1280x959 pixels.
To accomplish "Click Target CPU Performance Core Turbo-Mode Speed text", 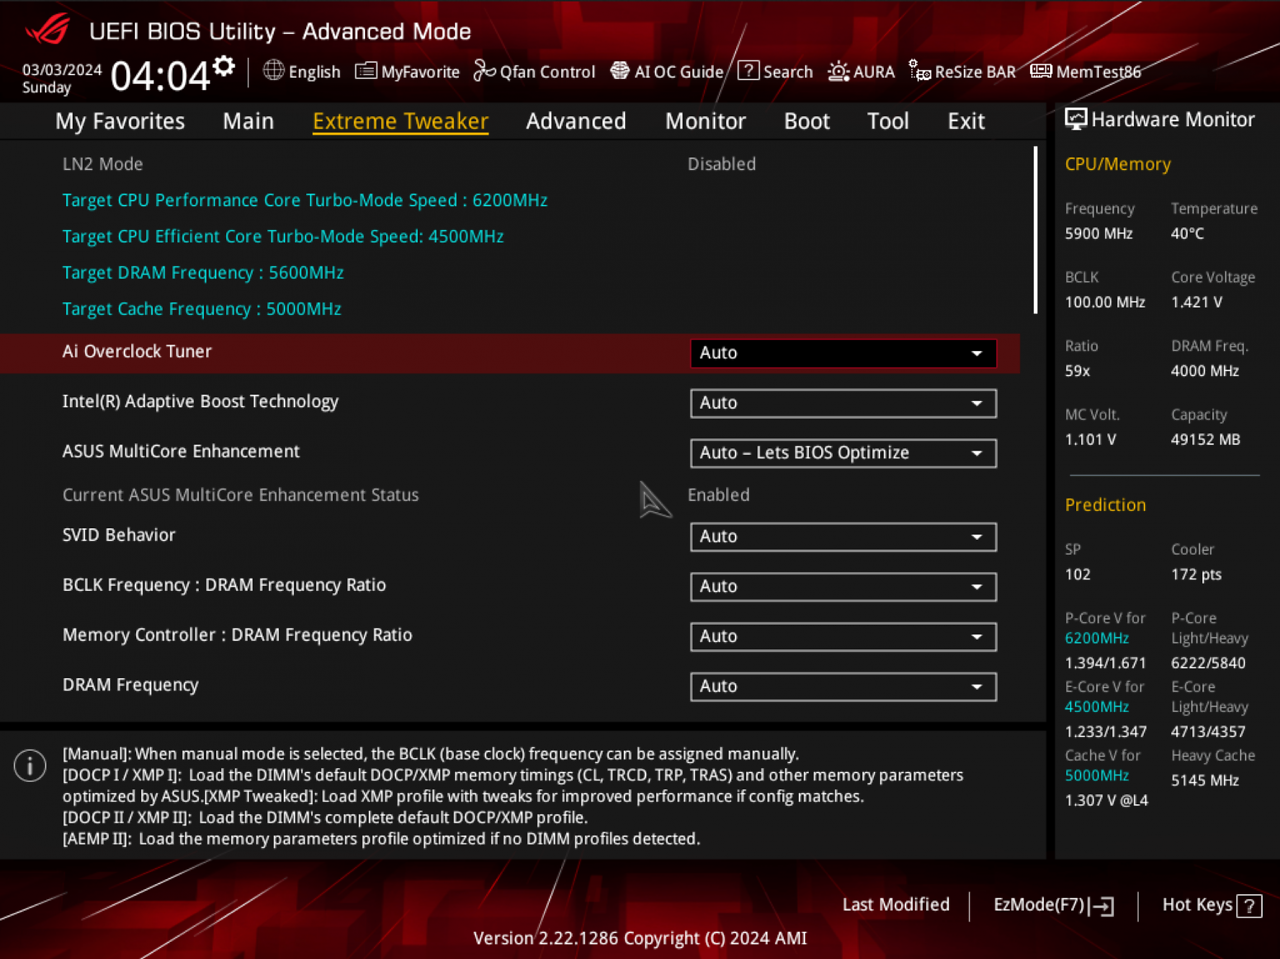I will pos(305,200).
